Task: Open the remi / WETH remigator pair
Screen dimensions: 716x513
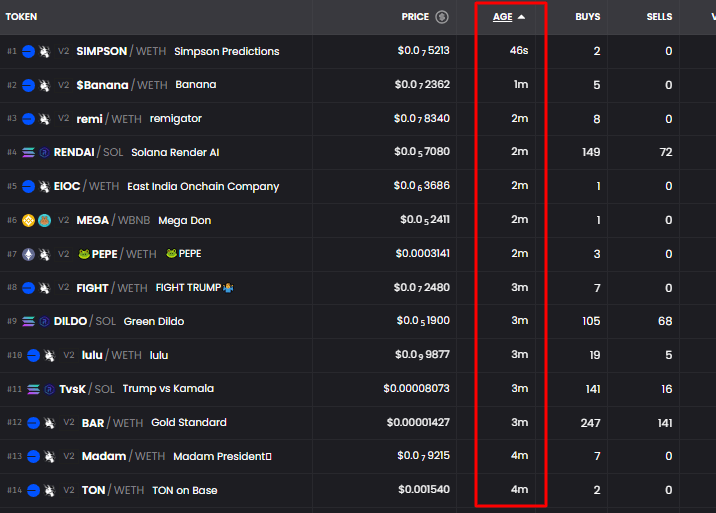Action: 358,119
